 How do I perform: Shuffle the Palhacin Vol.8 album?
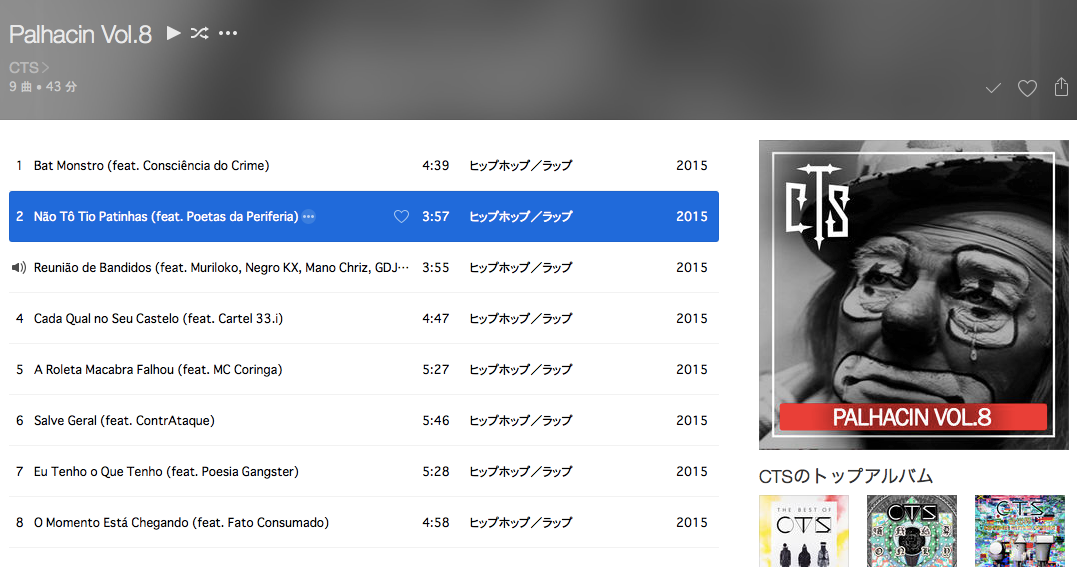200,33
